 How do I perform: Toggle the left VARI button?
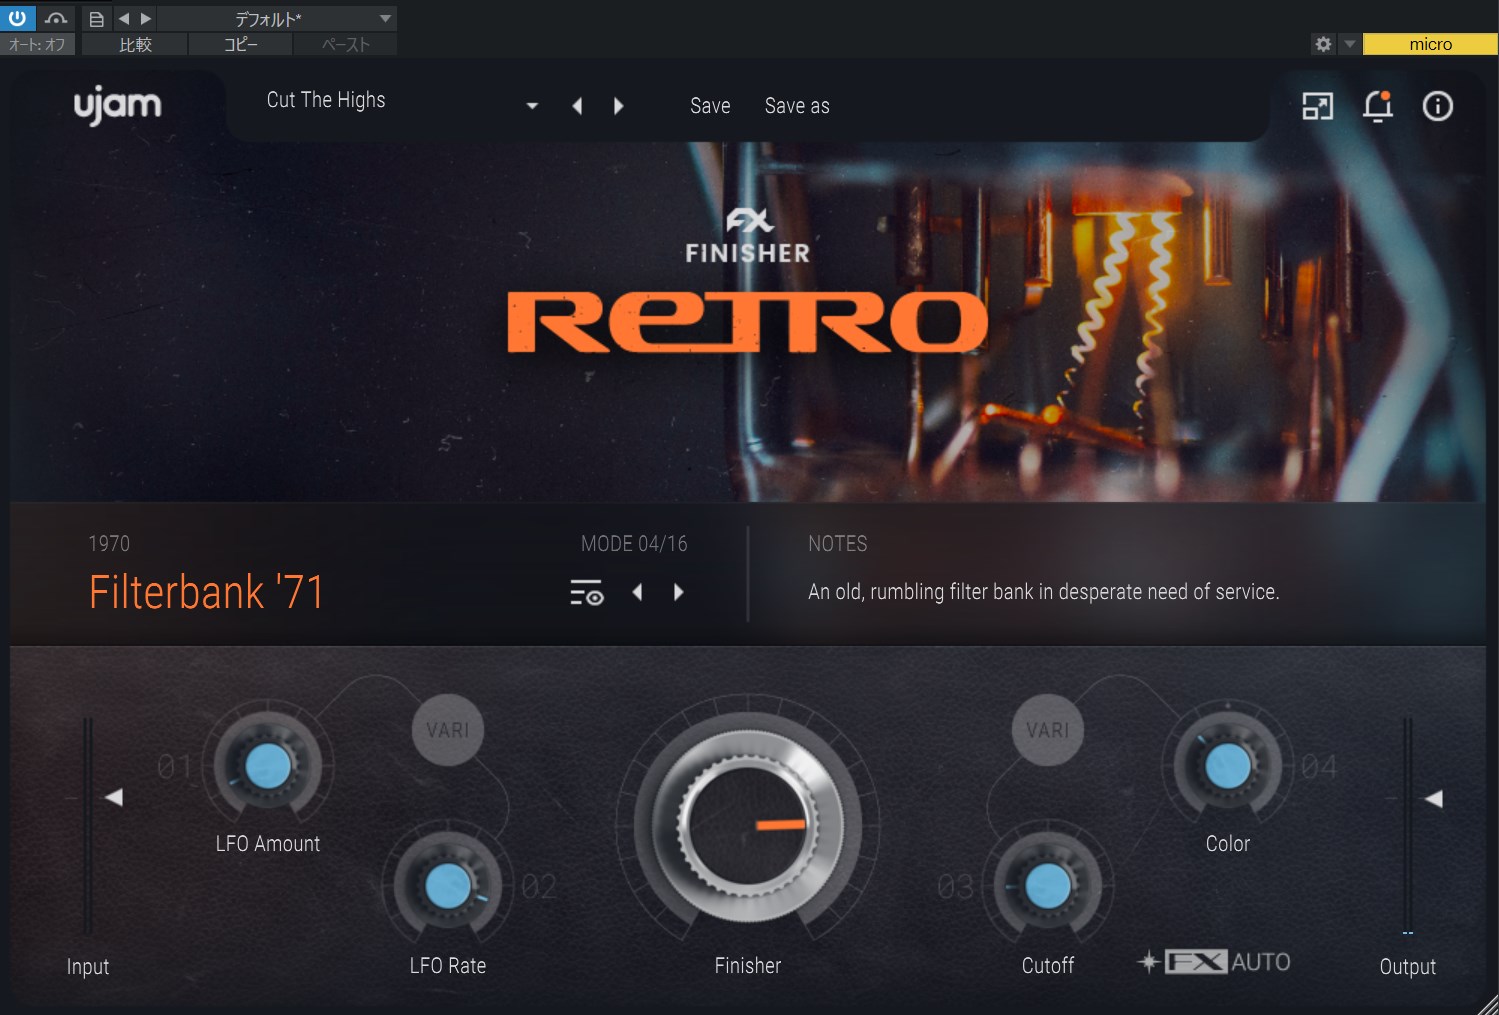point(447,730)
